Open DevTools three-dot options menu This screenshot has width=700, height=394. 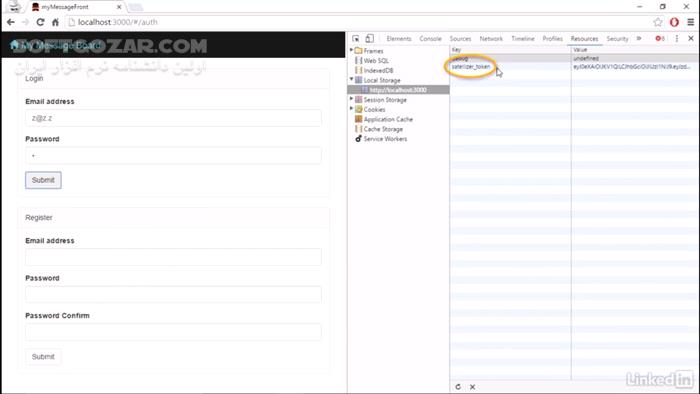(677, 38)
